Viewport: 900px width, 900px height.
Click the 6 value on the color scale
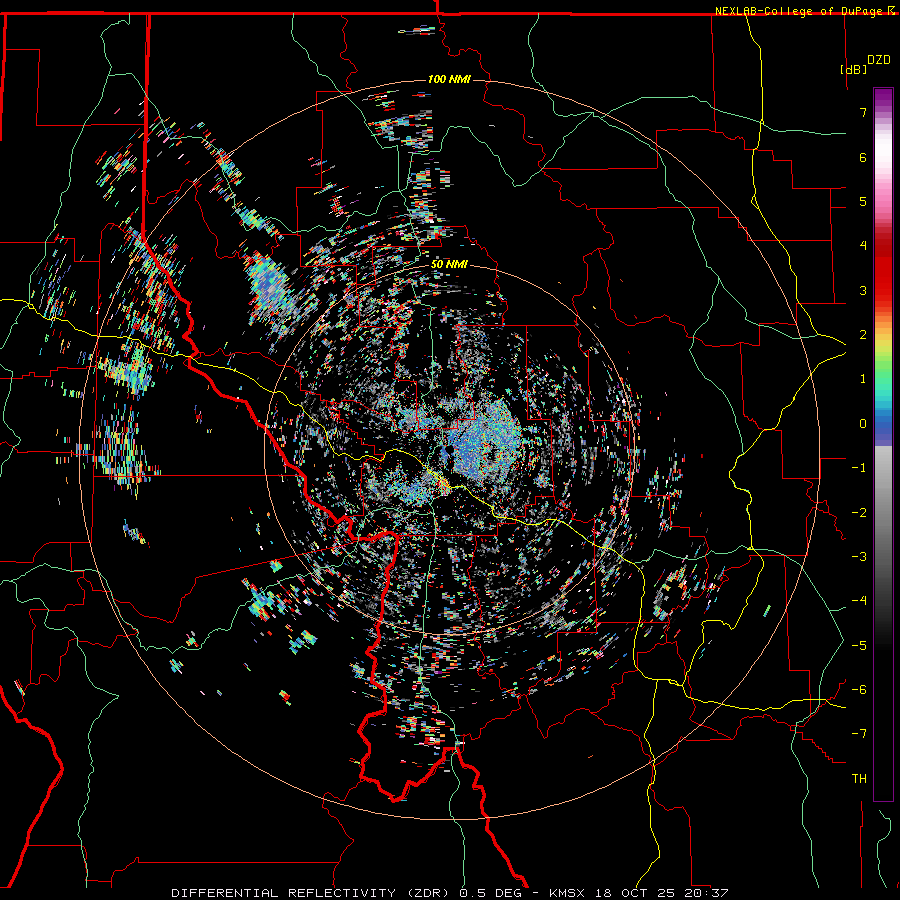click(863, 157)
